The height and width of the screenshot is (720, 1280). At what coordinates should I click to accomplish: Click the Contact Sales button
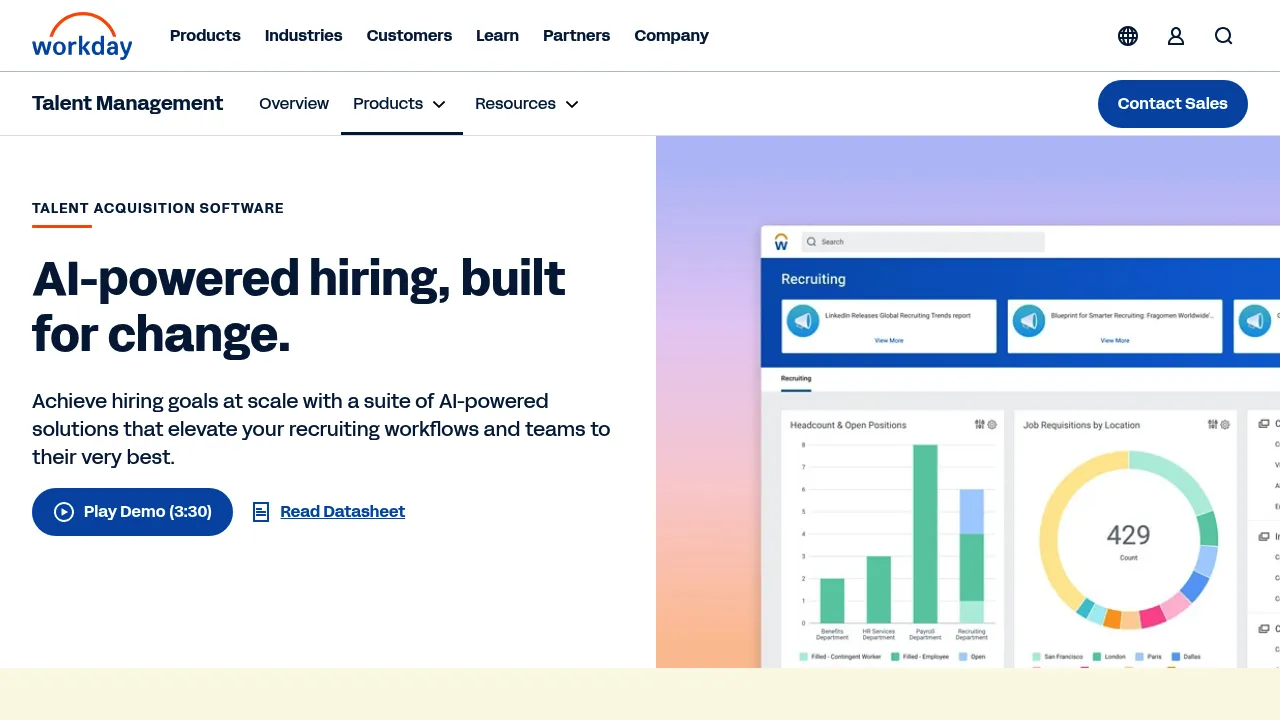1172,104
